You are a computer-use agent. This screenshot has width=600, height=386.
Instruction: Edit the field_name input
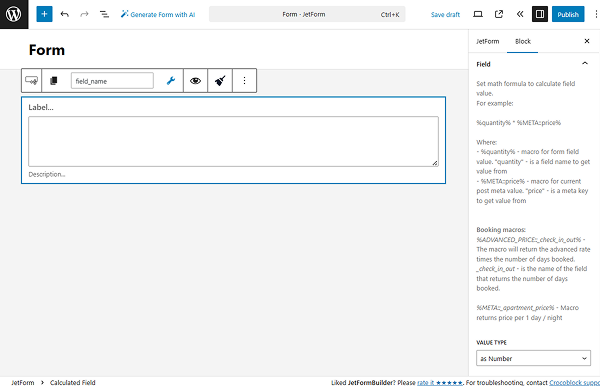[112, 81]
